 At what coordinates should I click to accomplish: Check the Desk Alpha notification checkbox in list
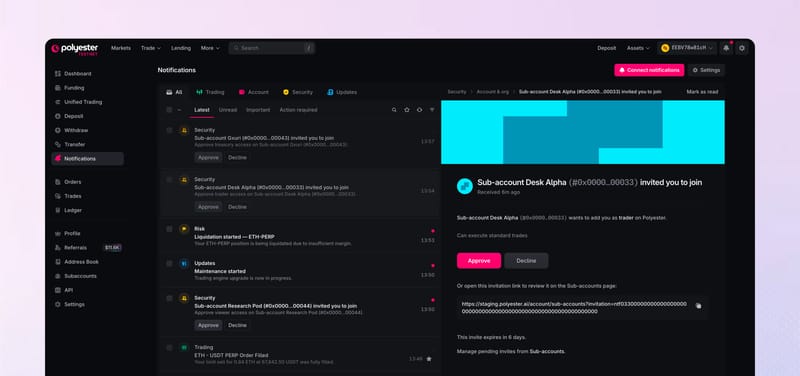pyautogui.click(x=169, y=180)
